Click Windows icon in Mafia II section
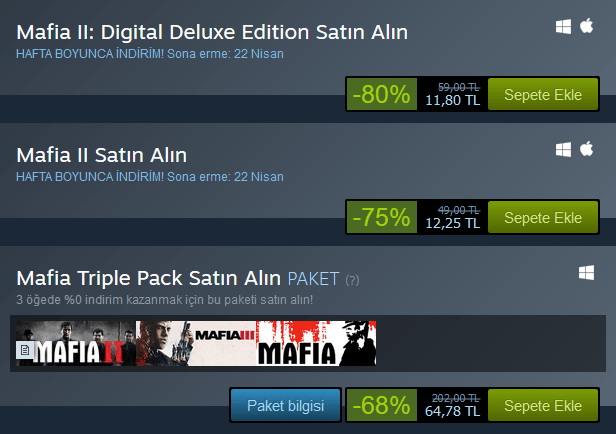The image size is (616, 434). point(563,150)
